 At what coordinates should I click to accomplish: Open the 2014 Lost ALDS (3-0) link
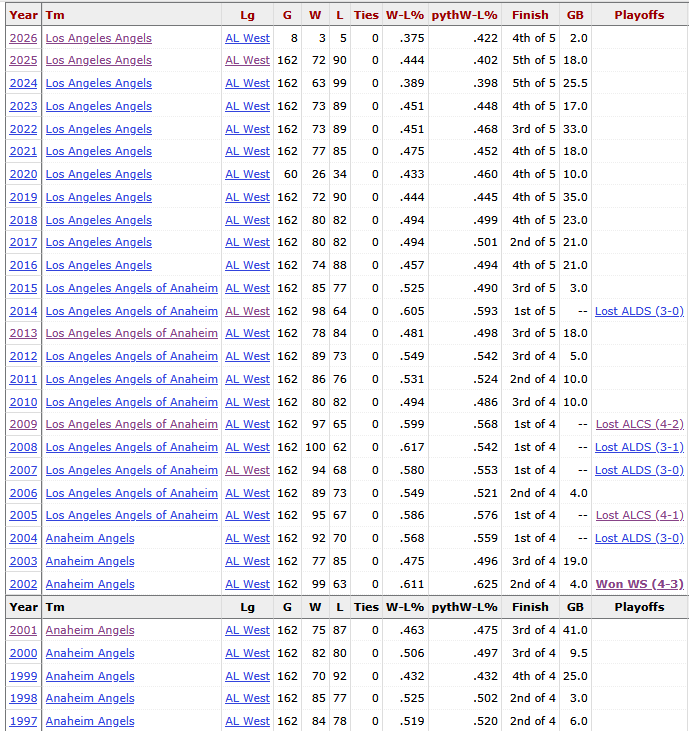pyautogui.click(x=639, y=311)
